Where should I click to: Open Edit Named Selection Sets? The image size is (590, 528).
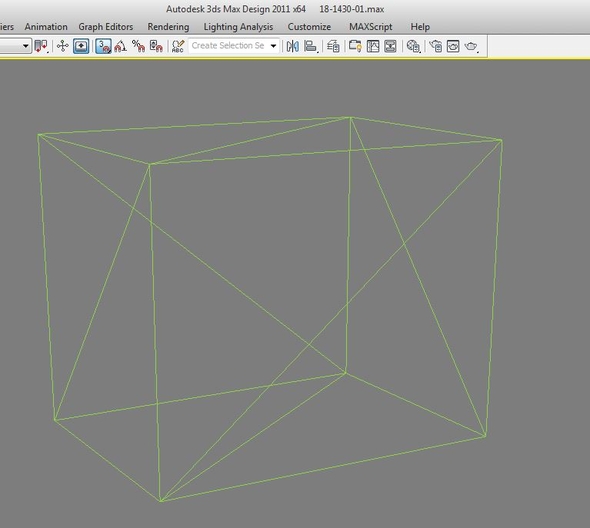click(178, 46)
